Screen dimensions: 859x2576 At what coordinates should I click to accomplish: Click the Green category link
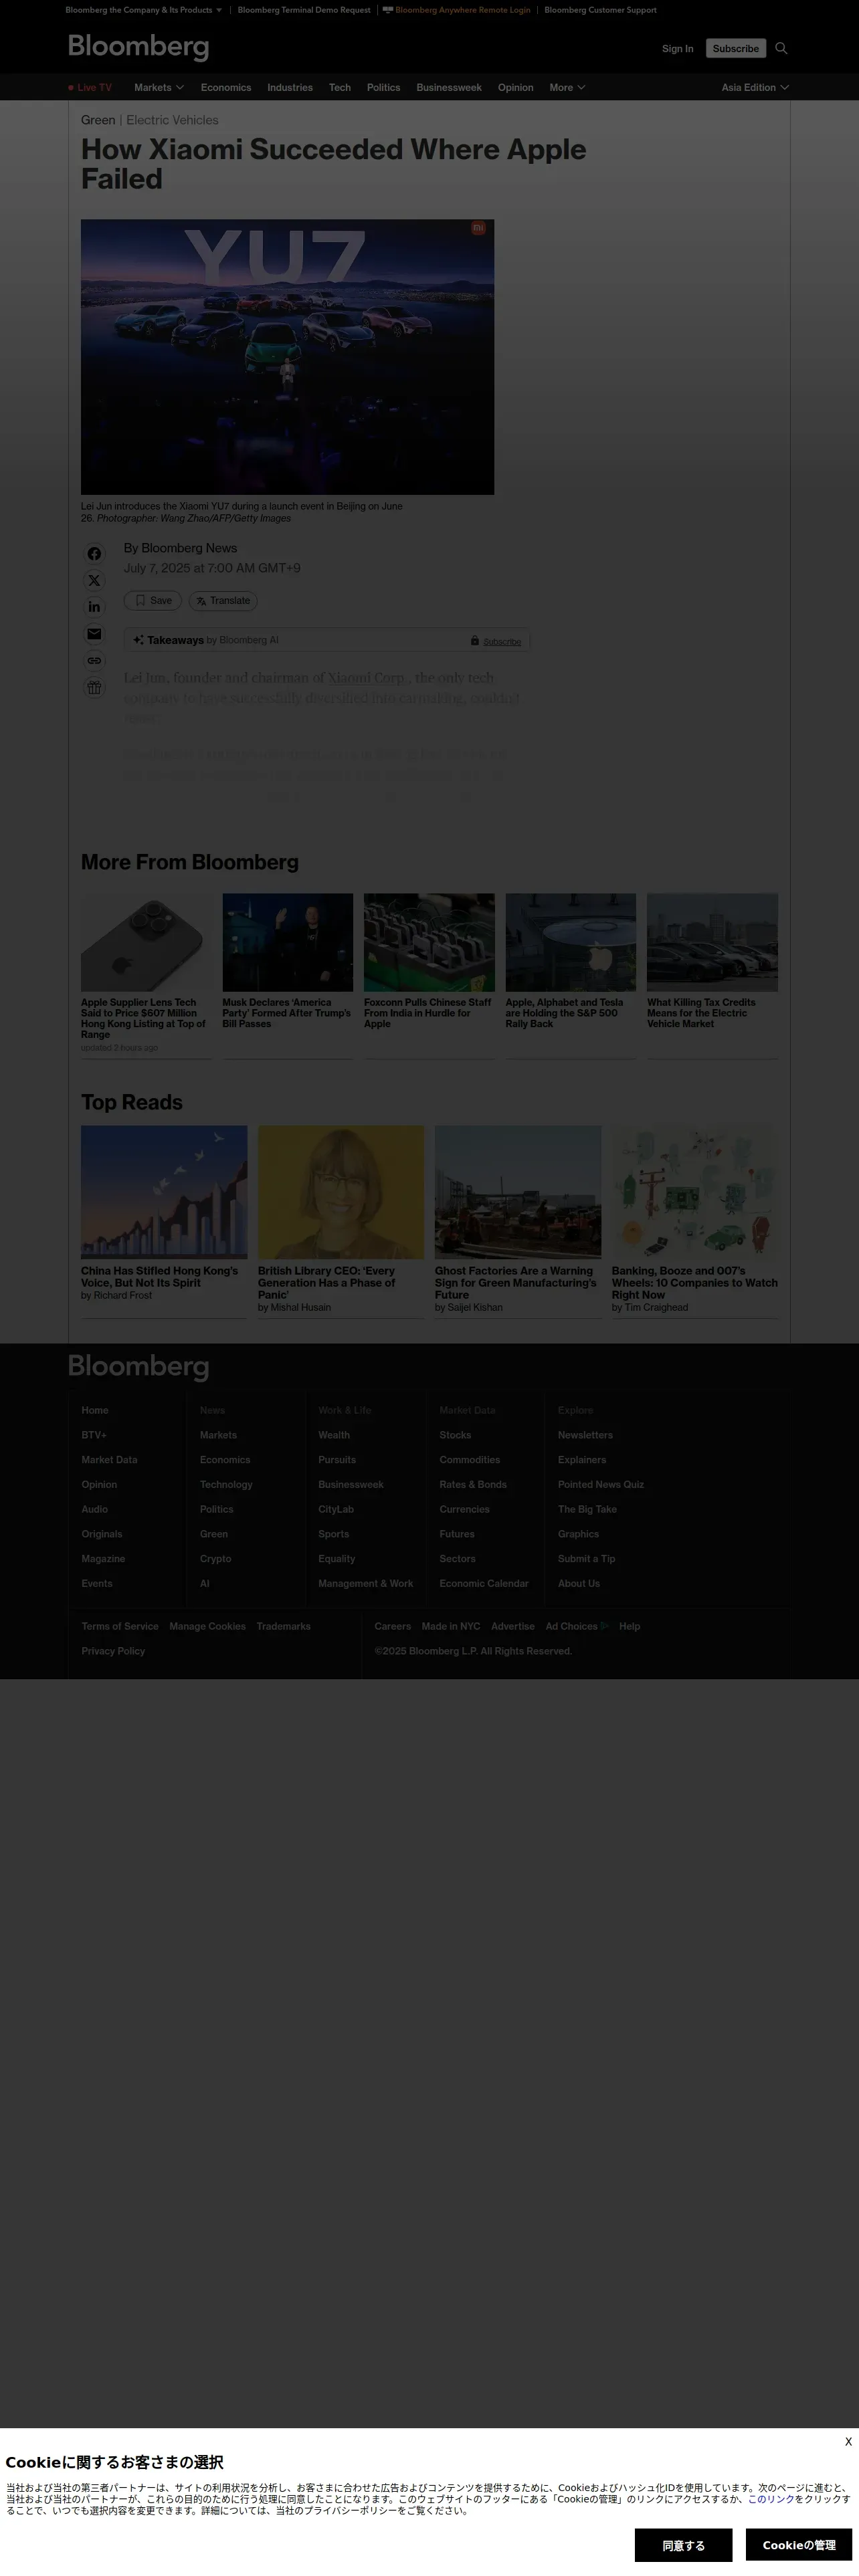point(98,120)
